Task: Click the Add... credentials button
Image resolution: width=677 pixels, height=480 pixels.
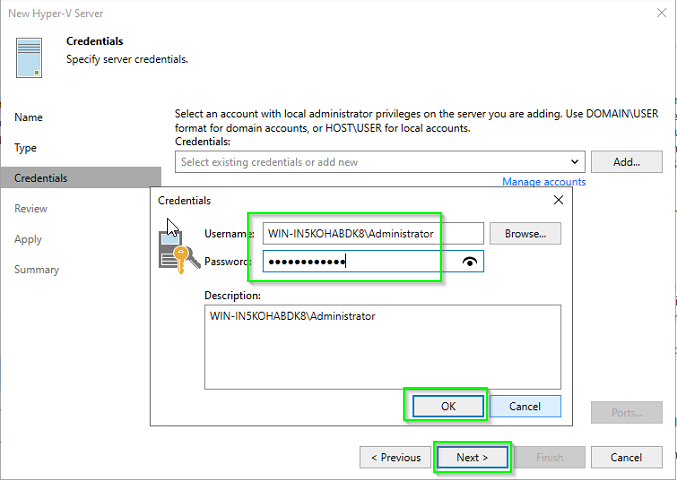Action: coord(626,162)
